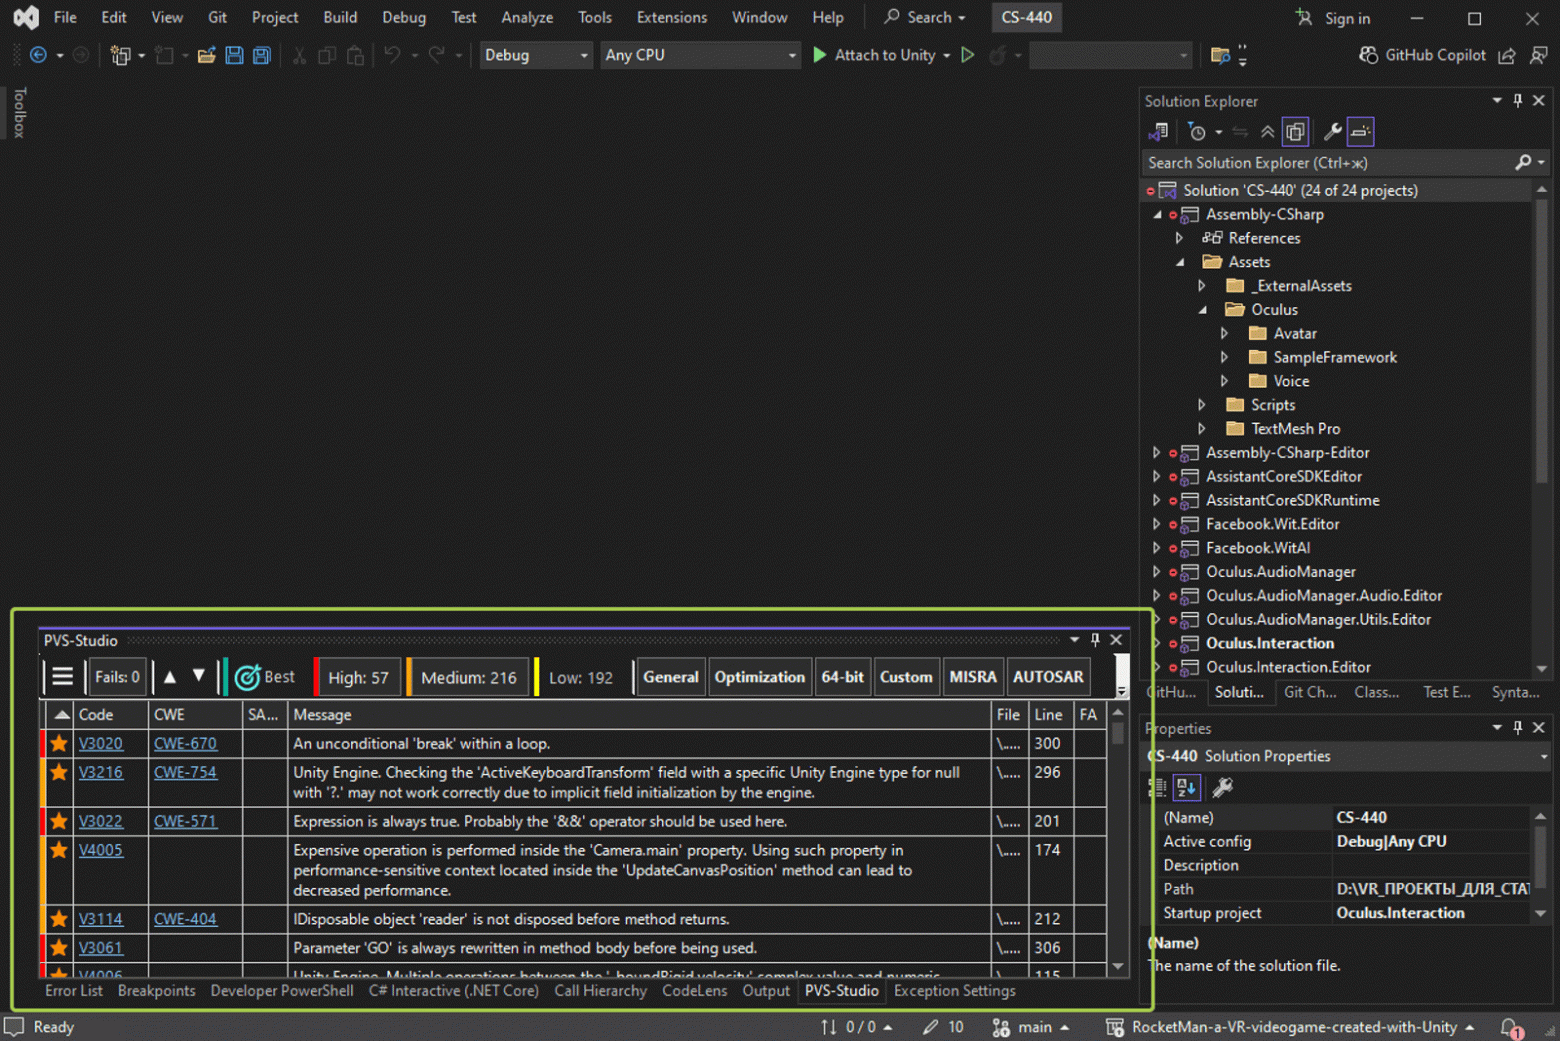This screenshot has height=1041, width=1560.
Task: Open the PVS-Studio hamburger menu icon
Action: 62,677
